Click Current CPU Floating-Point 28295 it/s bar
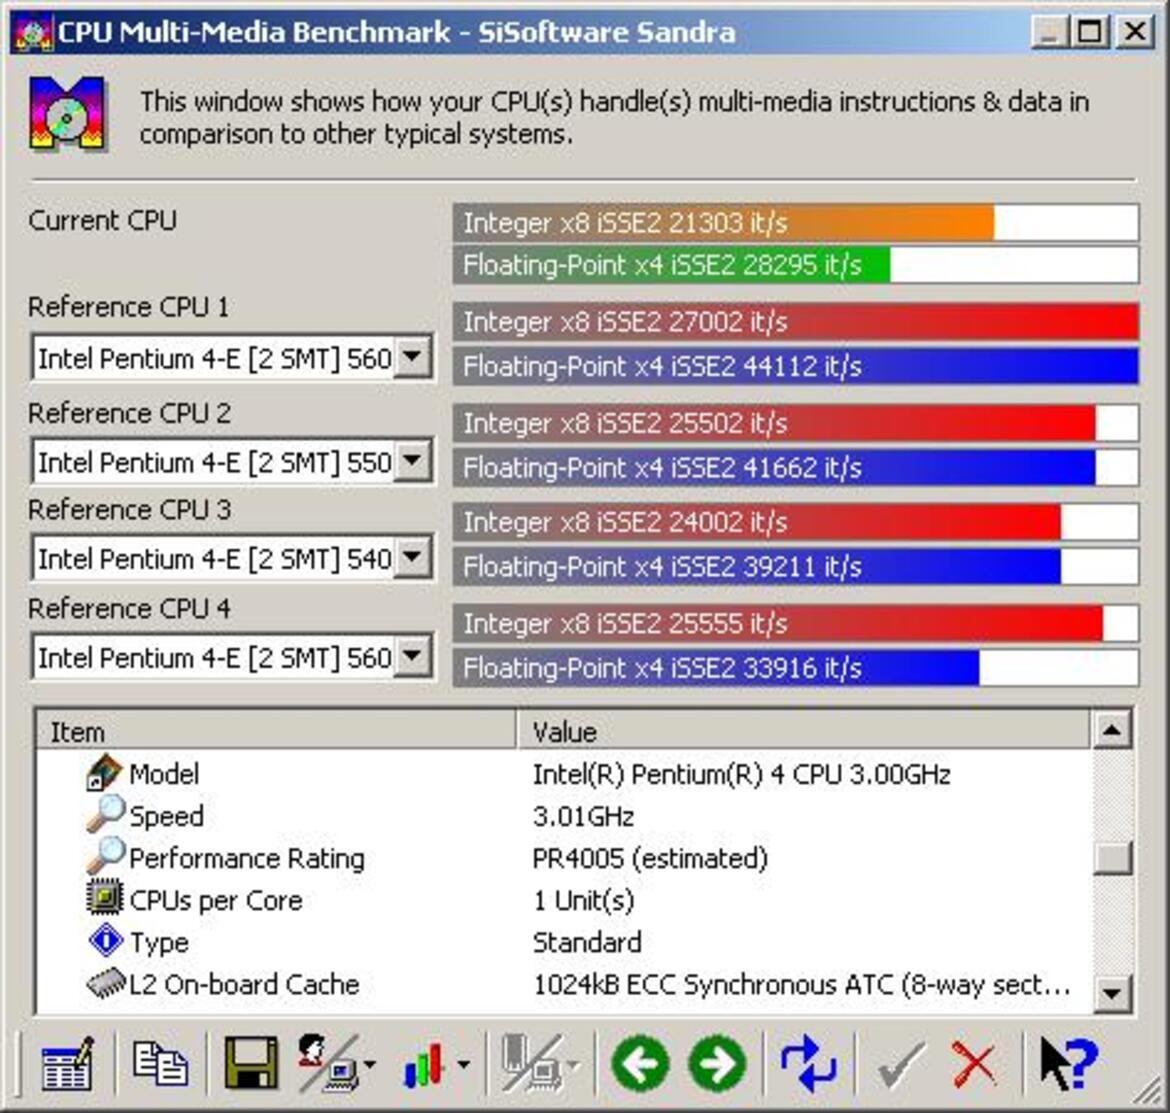Viewport: 1170px width, 1113px height. click(795, 265)
